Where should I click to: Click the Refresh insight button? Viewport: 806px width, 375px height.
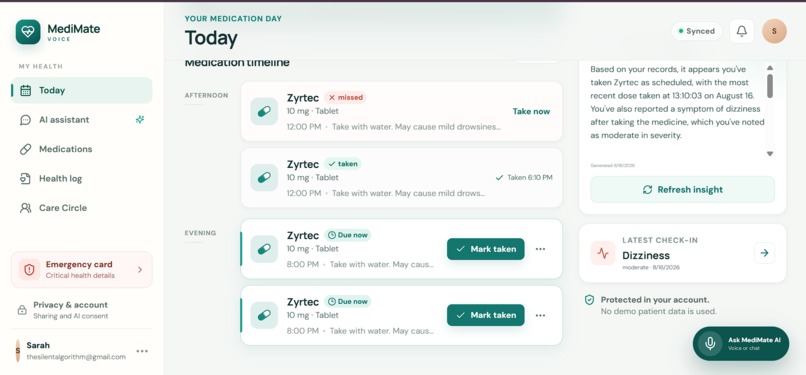(683, 190)
